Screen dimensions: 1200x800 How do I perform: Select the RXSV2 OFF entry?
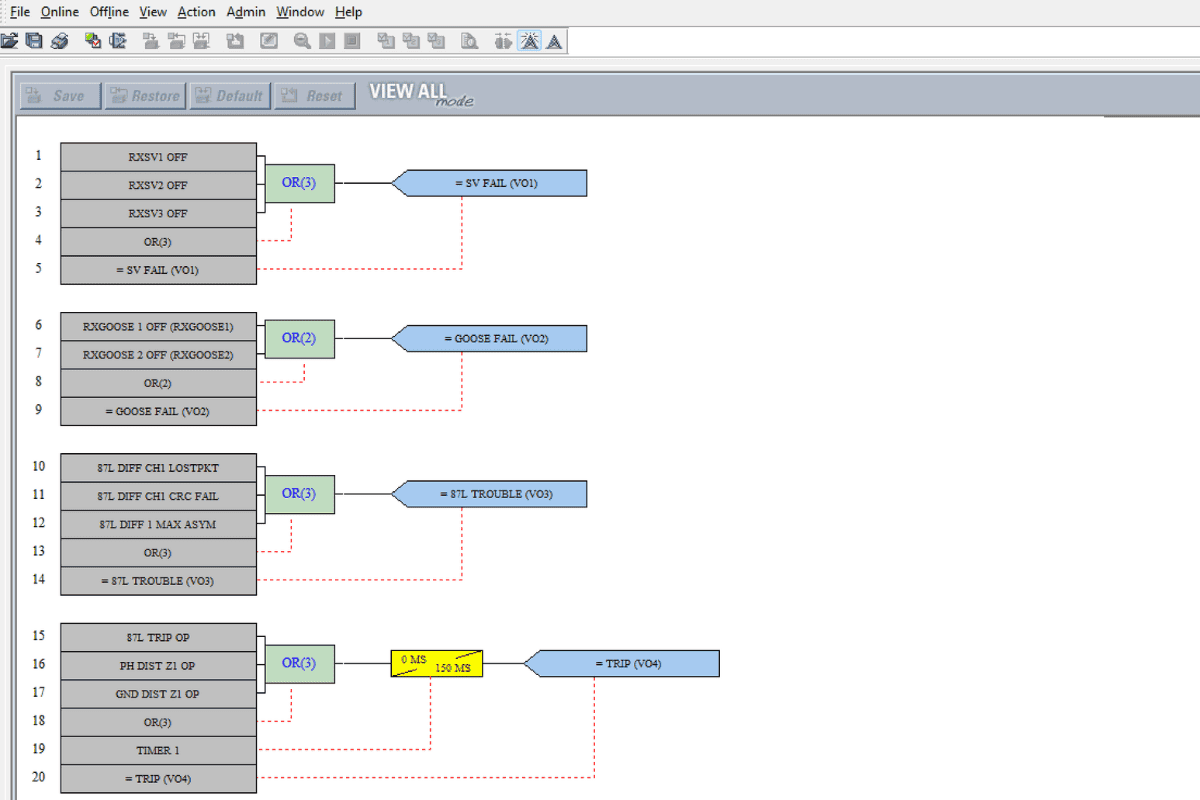click(x=158, y=185)
